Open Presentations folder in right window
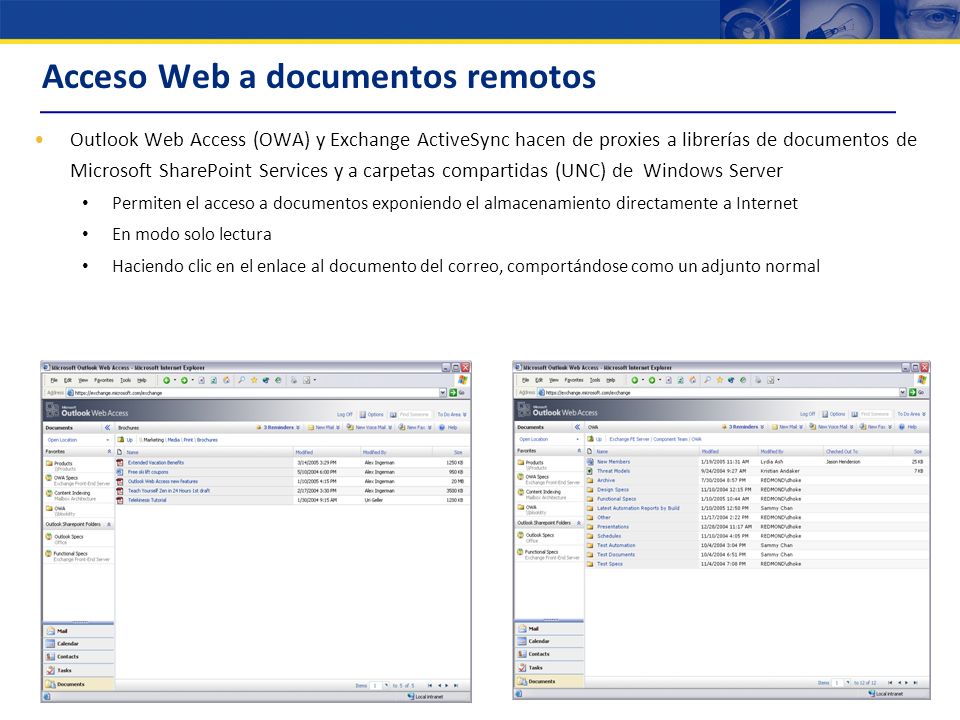This screenshot has height=720, width=960. tap(613, 527)
